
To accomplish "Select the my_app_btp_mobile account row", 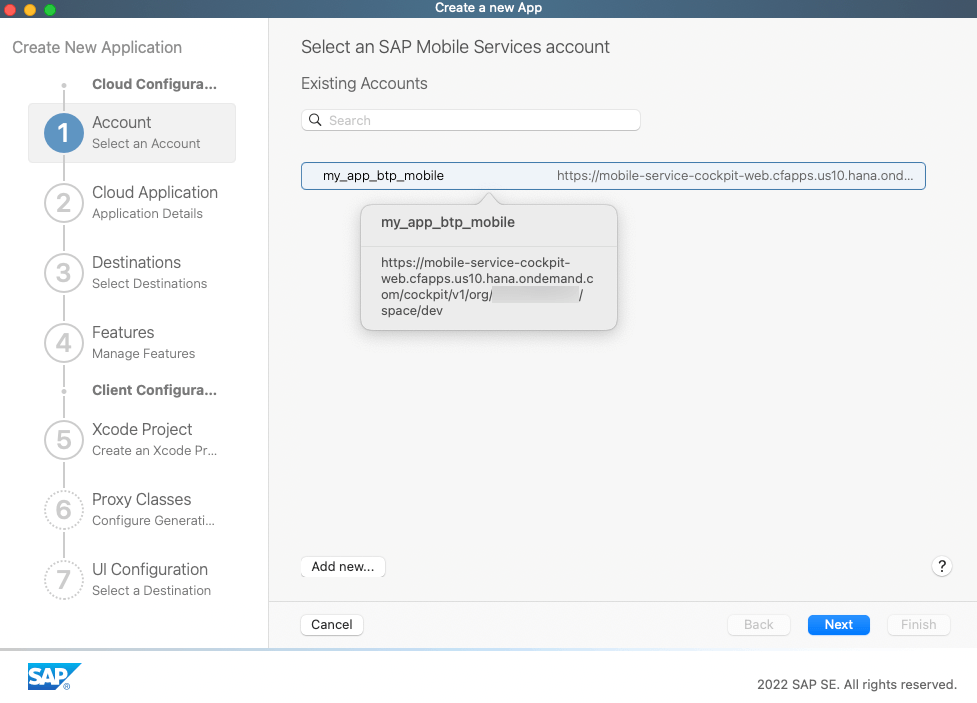I will tap(613, 176).
